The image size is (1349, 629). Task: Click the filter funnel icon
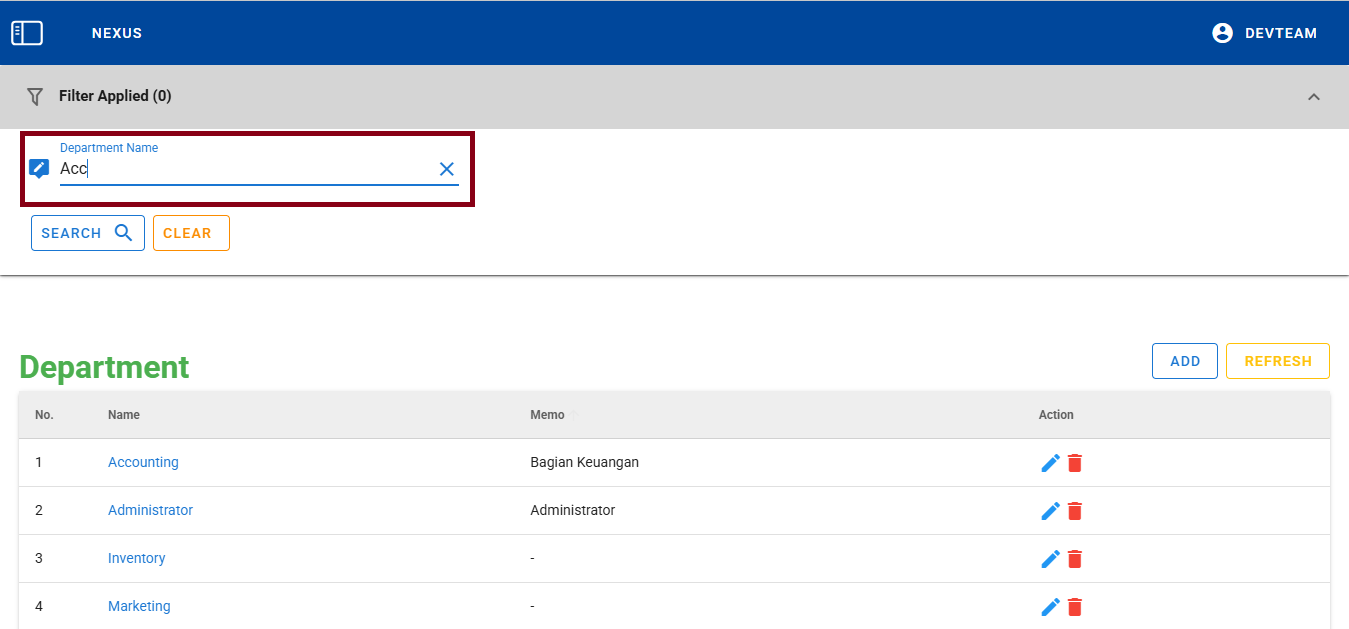click(35, 96)
